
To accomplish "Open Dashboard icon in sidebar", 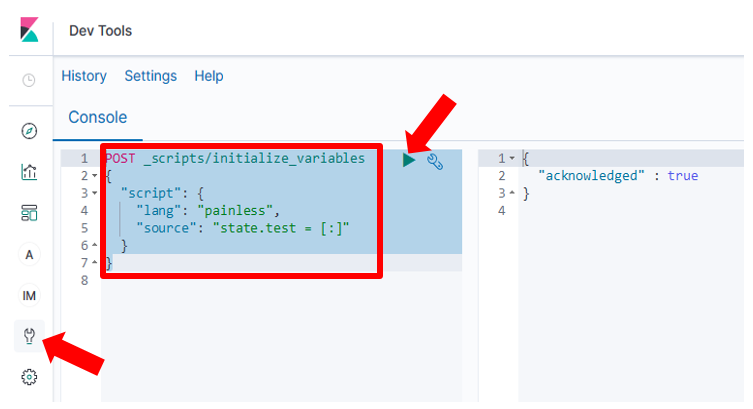I will (29, 213).
